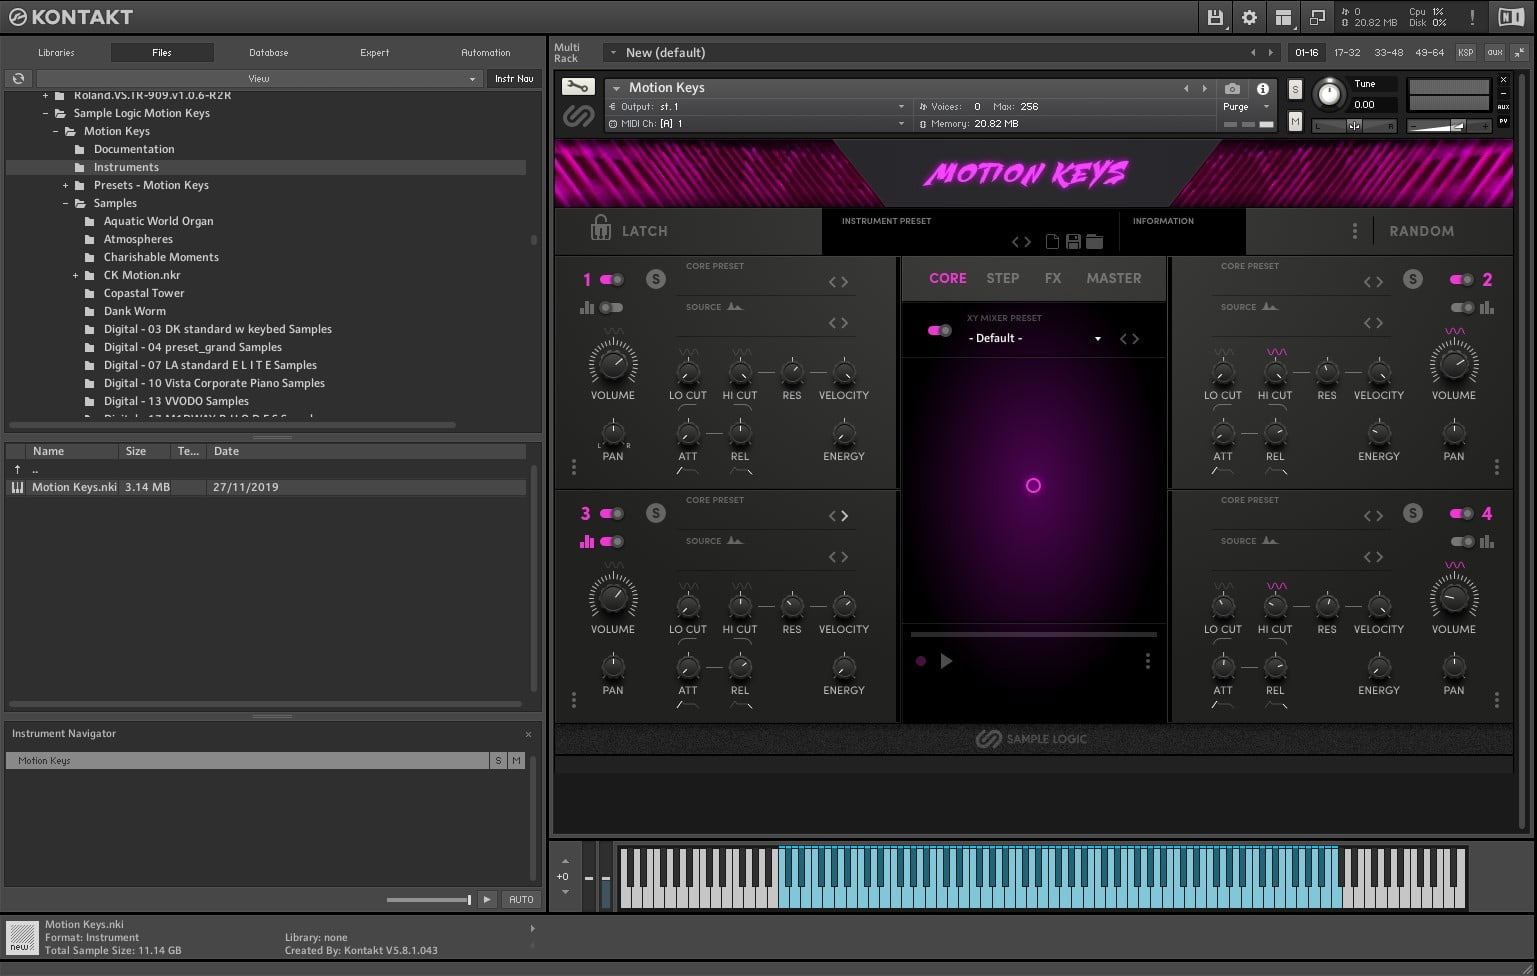Toggle core 3 step animator switch
Viewport: 1537px width, 976px height.
tap(612, 542)
